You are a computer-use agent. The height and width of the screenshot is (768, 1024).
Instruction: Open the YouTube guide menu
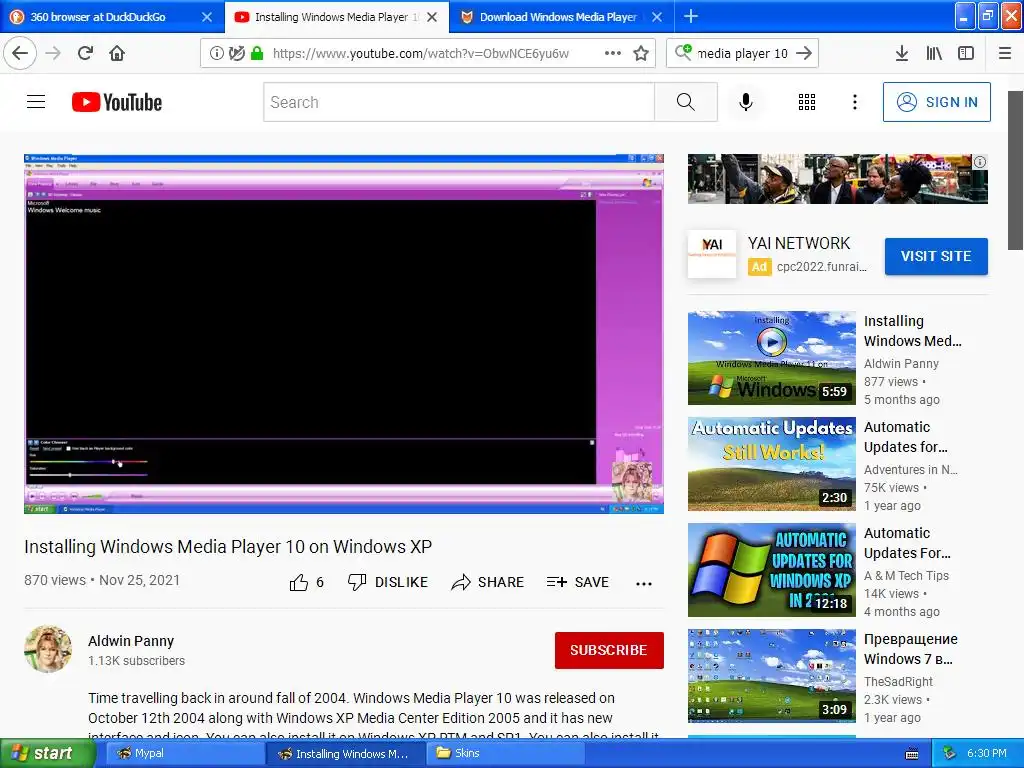coord(36,102)
